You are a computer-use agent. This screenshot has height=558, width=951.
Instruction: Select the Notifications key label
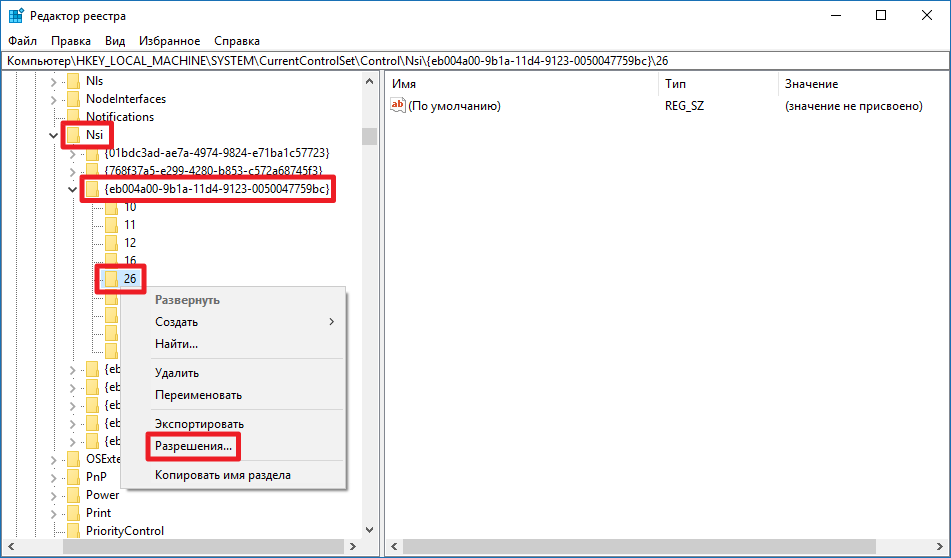click(x=119, y=116)
